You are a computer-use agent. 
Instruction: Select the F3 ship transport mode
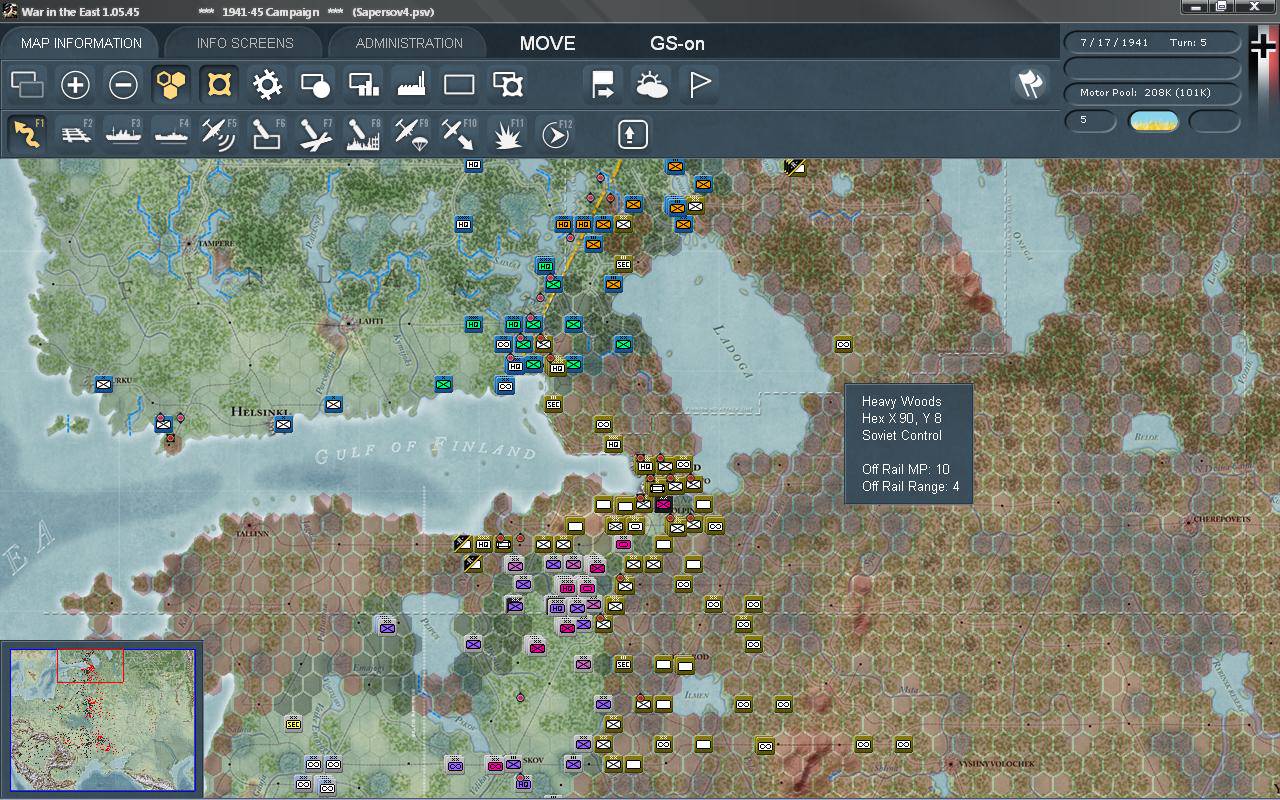tap(123, 133)
